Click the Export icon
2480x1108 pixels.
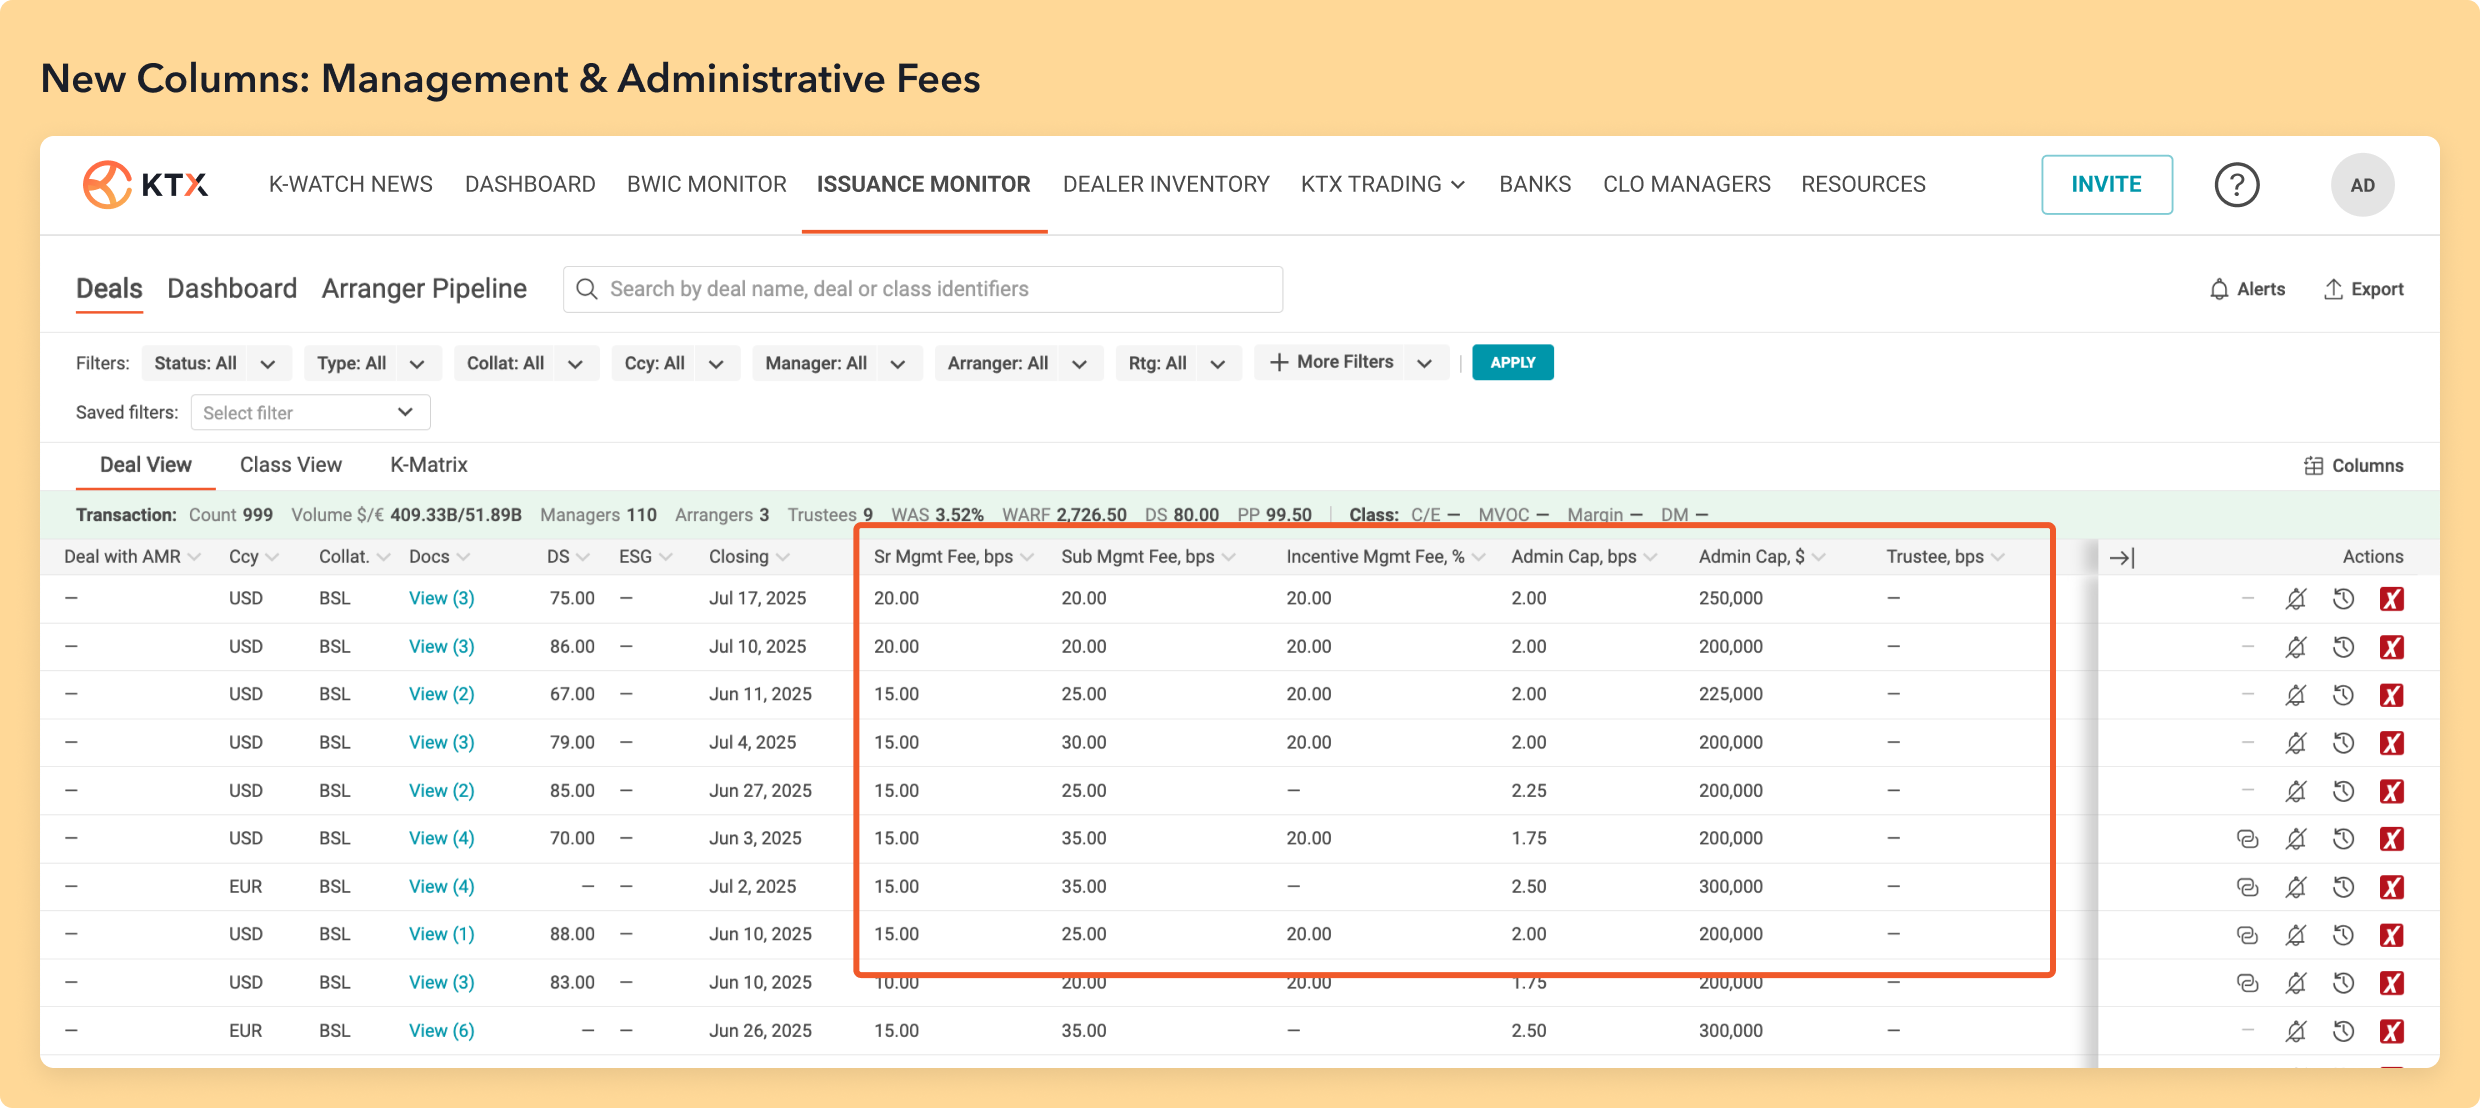coord(2333,289)
